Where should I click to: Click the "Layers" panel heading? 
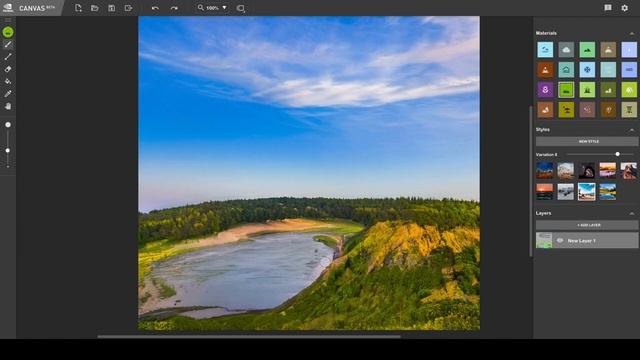pos(543,213)
